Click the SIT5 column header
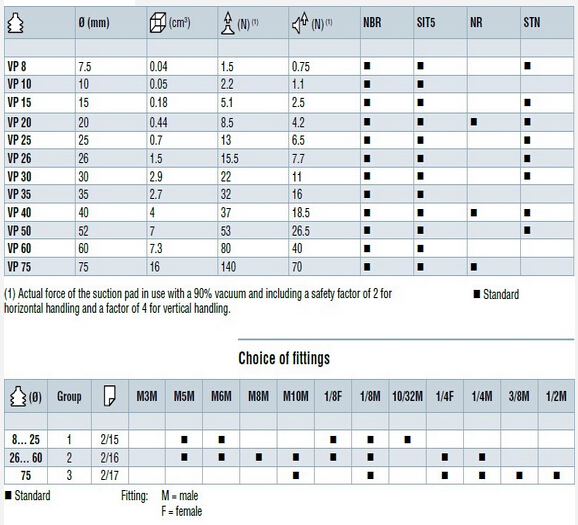The image size is (578, 525). click(x=426, y=22)
